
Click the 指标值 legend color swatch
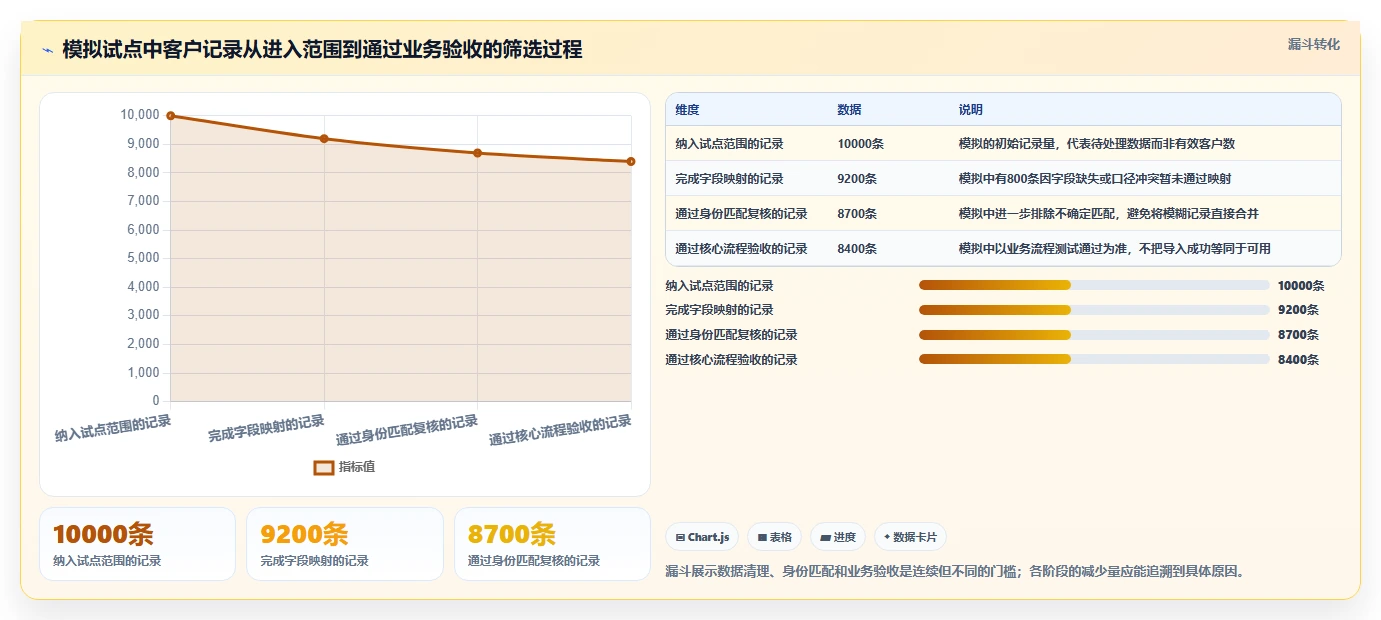(324, 467)
